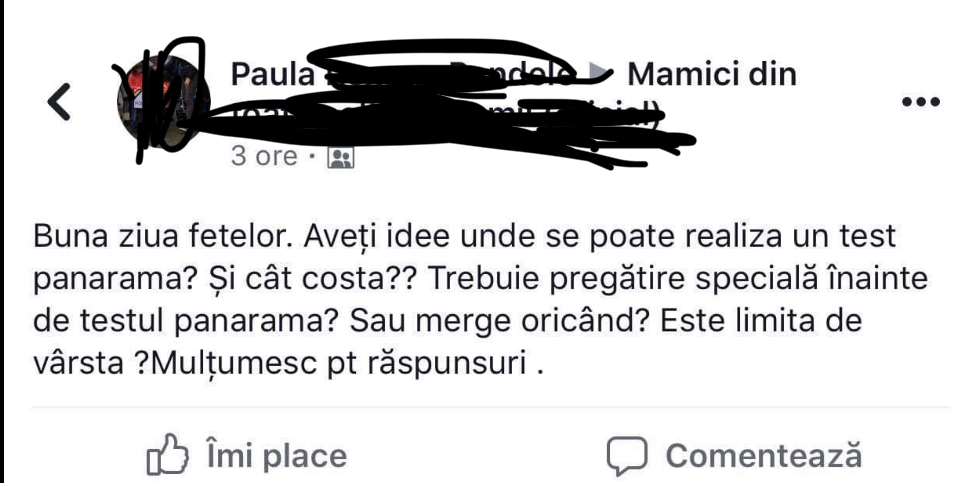Screen dimensions: 970x483
Task: Open the three-dot post options menu
Action: (x=921, y=101)
